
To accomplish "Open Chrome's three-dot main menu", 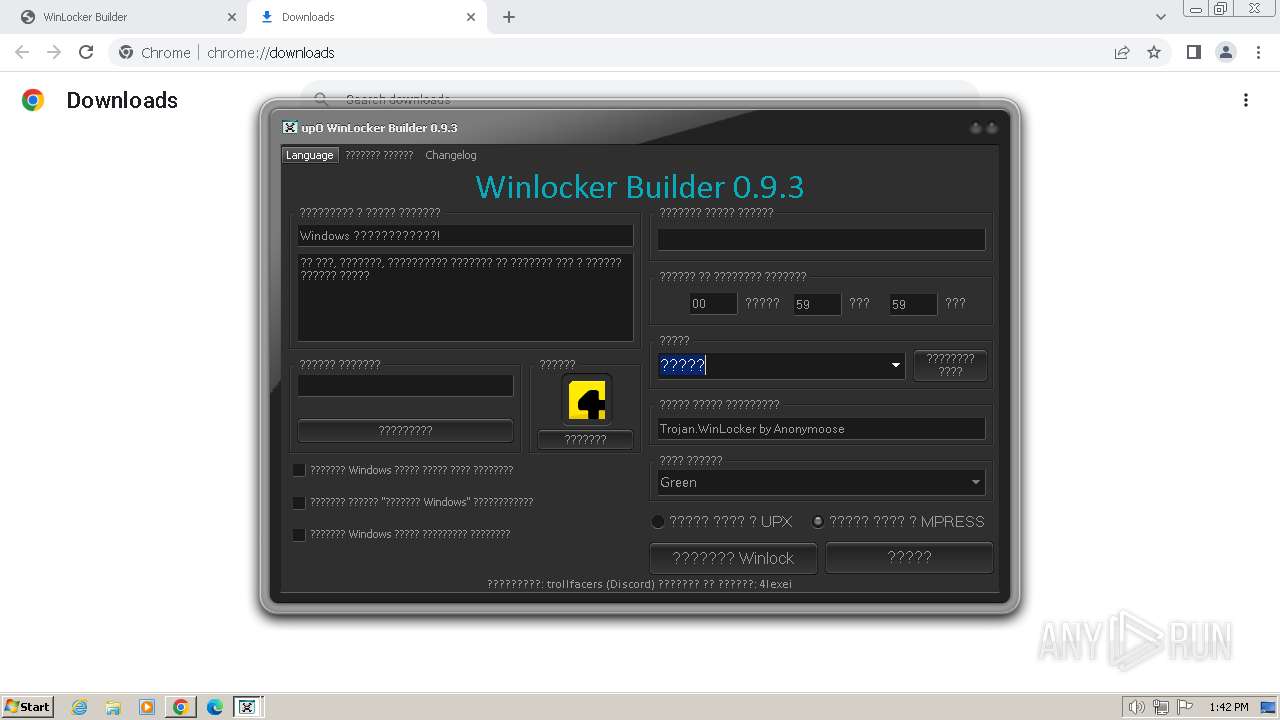I will 1258,53.
